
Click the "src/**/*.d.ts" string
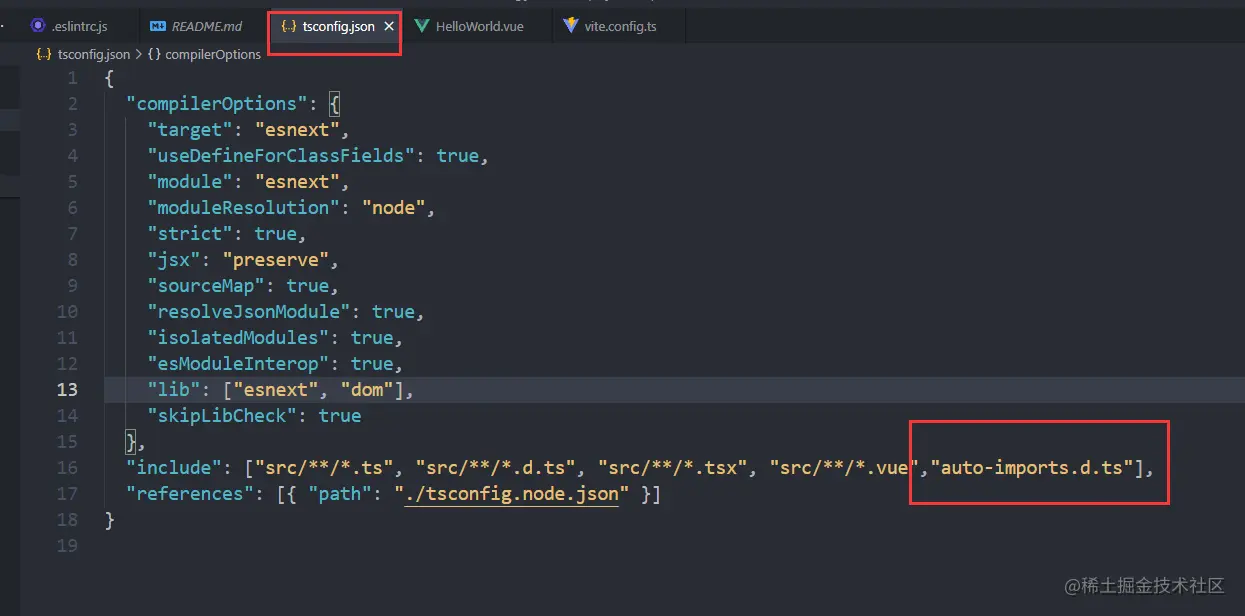(x=496, y=467)
